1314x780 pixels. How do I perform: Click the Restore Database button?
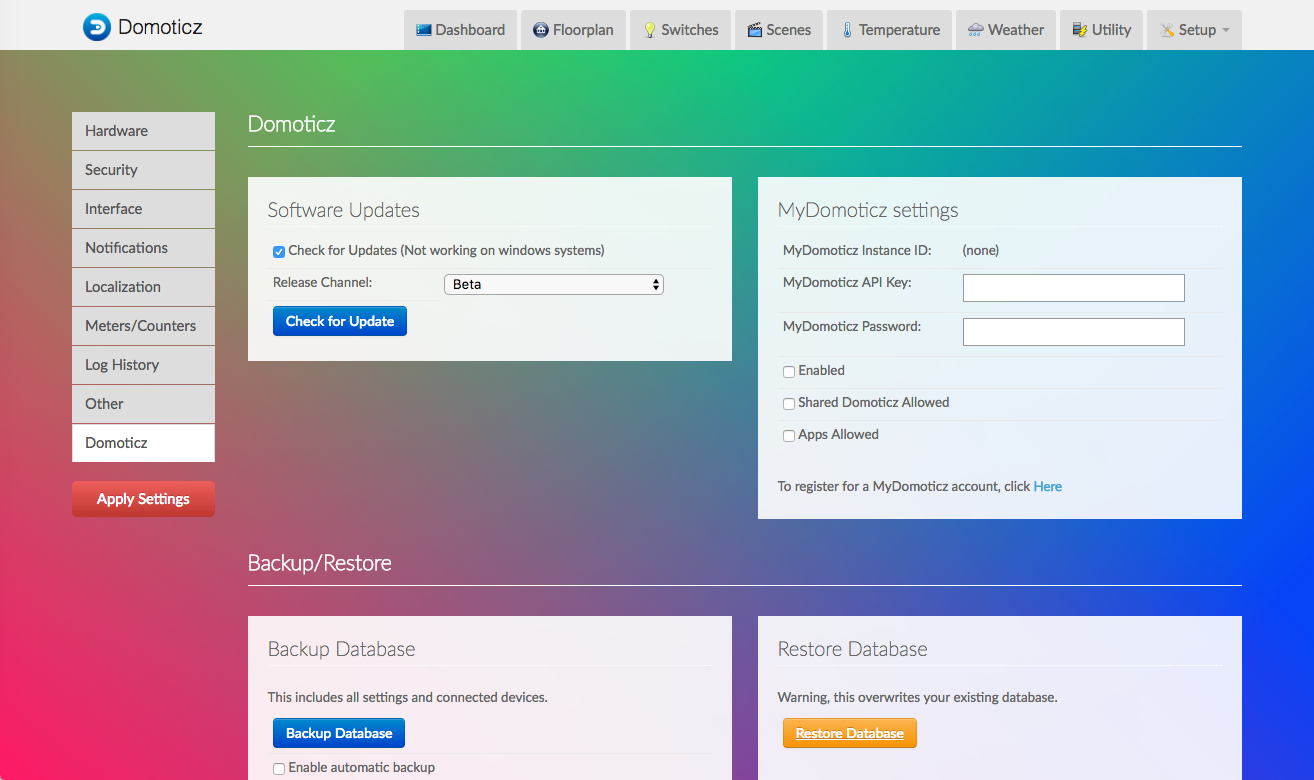tap(850, 733)
